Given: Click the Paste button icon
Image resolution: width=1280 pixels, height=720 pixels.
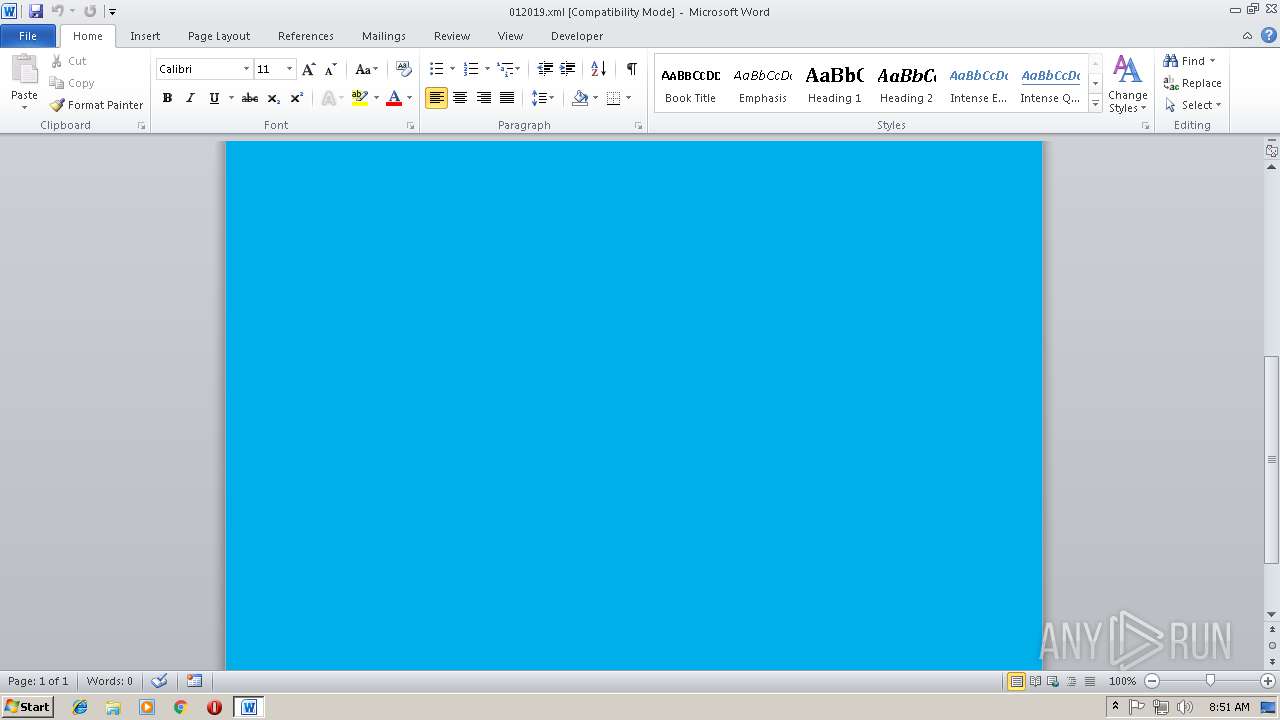Looking at the screenshot, I should click(24, 70).
